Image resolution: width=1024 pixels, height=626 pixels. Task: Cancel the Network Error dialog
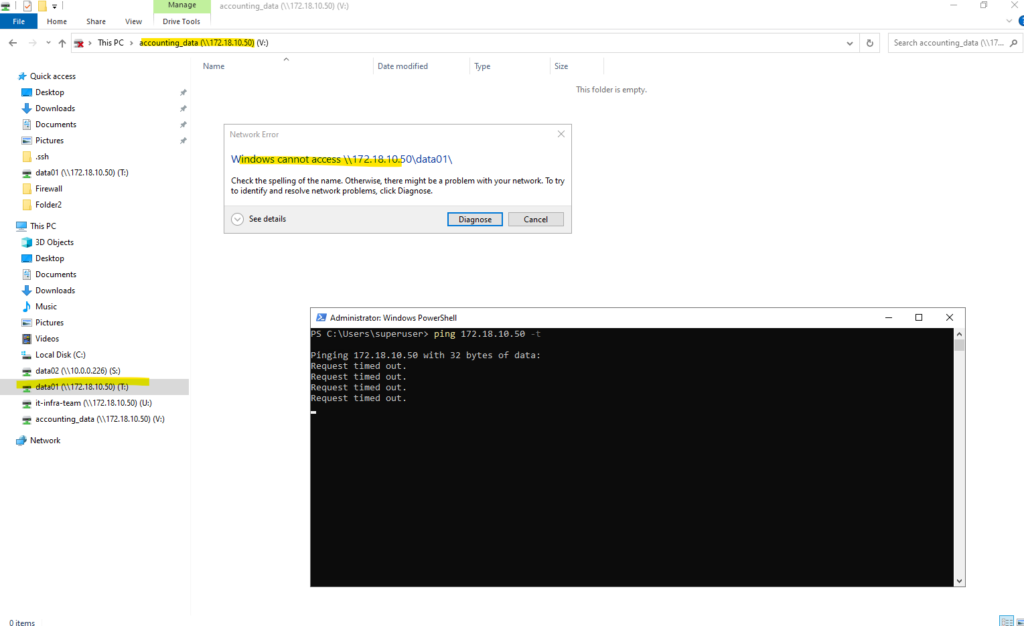[x=536, y=219]
